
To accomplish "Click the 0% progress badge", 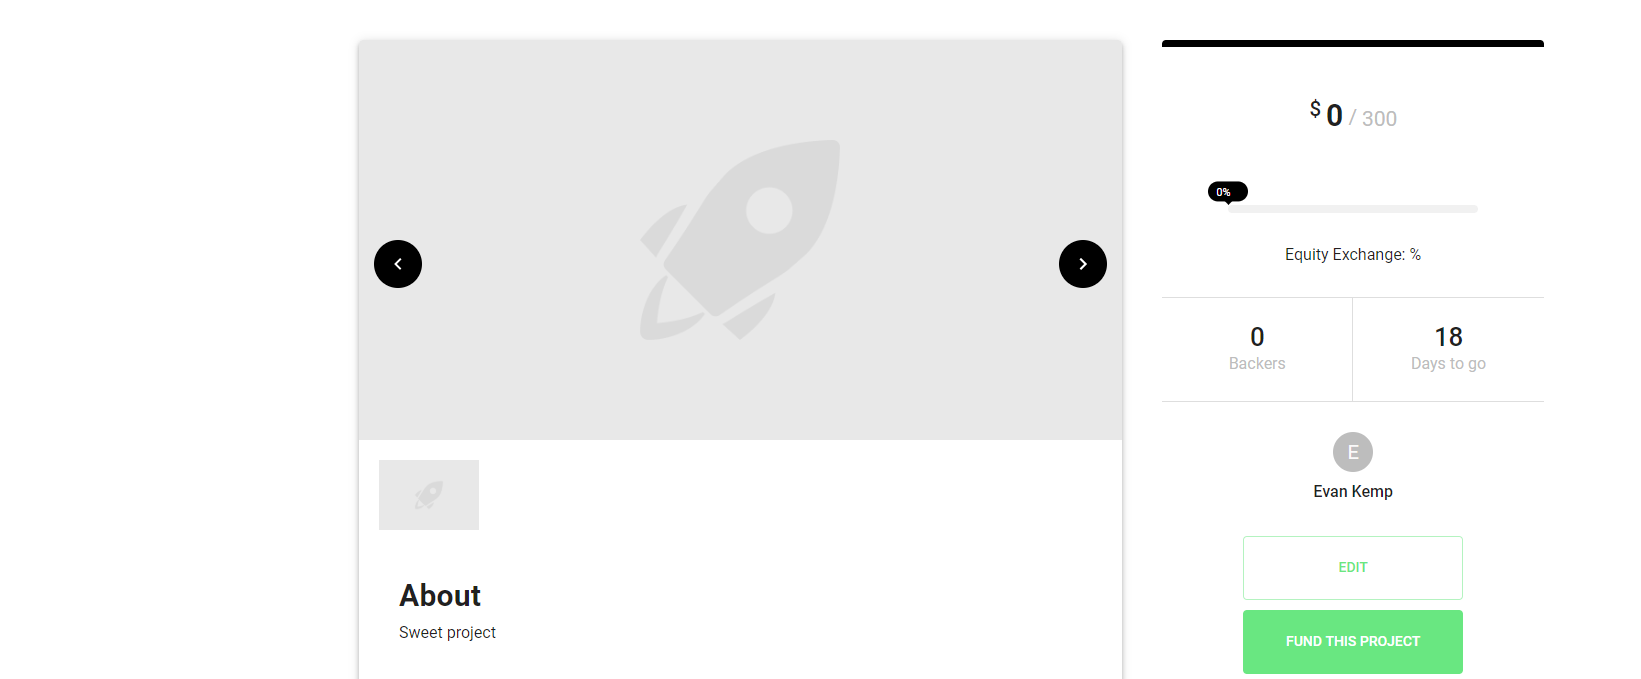I will coord(1227,192).
